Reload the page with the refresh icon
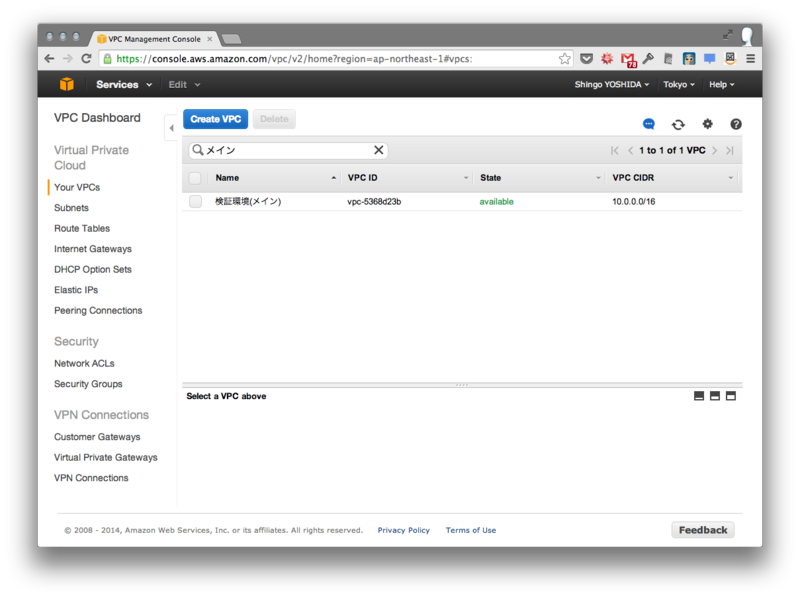Viewport: 800px width, 599px height. click(86, 59)
